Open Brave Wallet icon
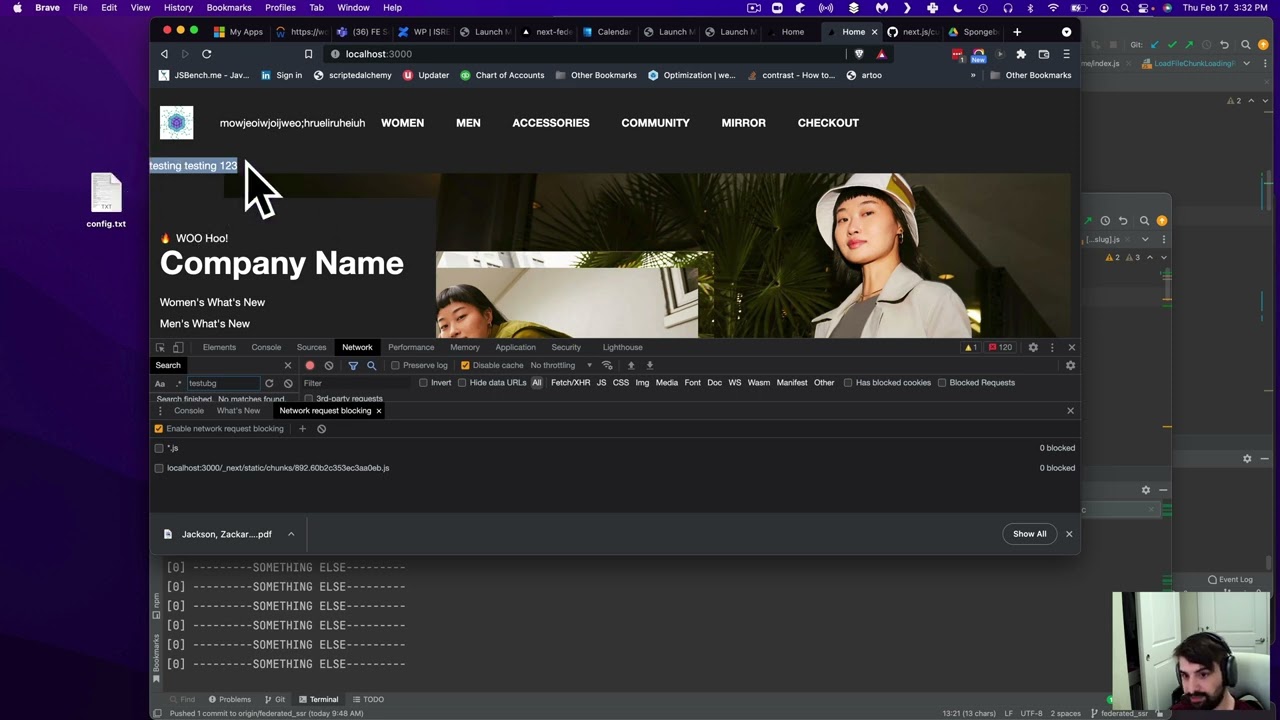 click(1044, 54)
